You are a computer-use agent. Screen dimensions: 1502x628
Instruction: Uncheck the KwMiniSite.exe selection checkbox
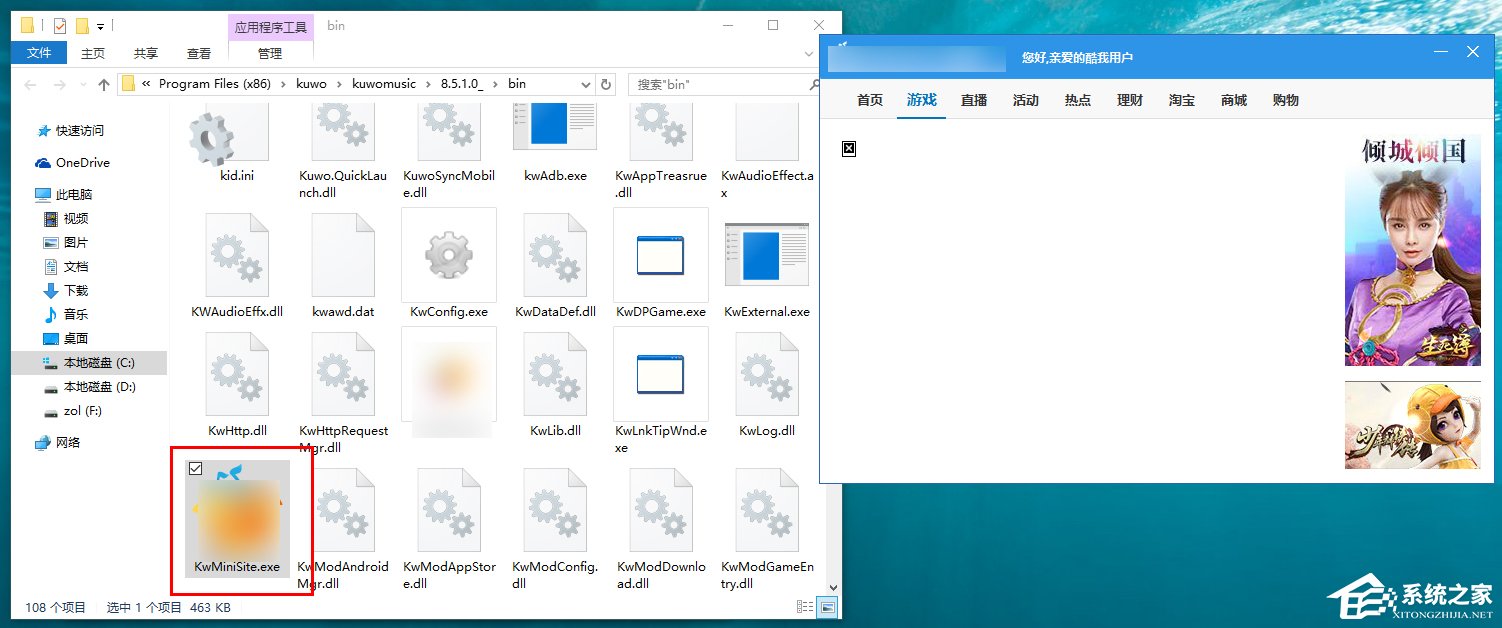195,470
